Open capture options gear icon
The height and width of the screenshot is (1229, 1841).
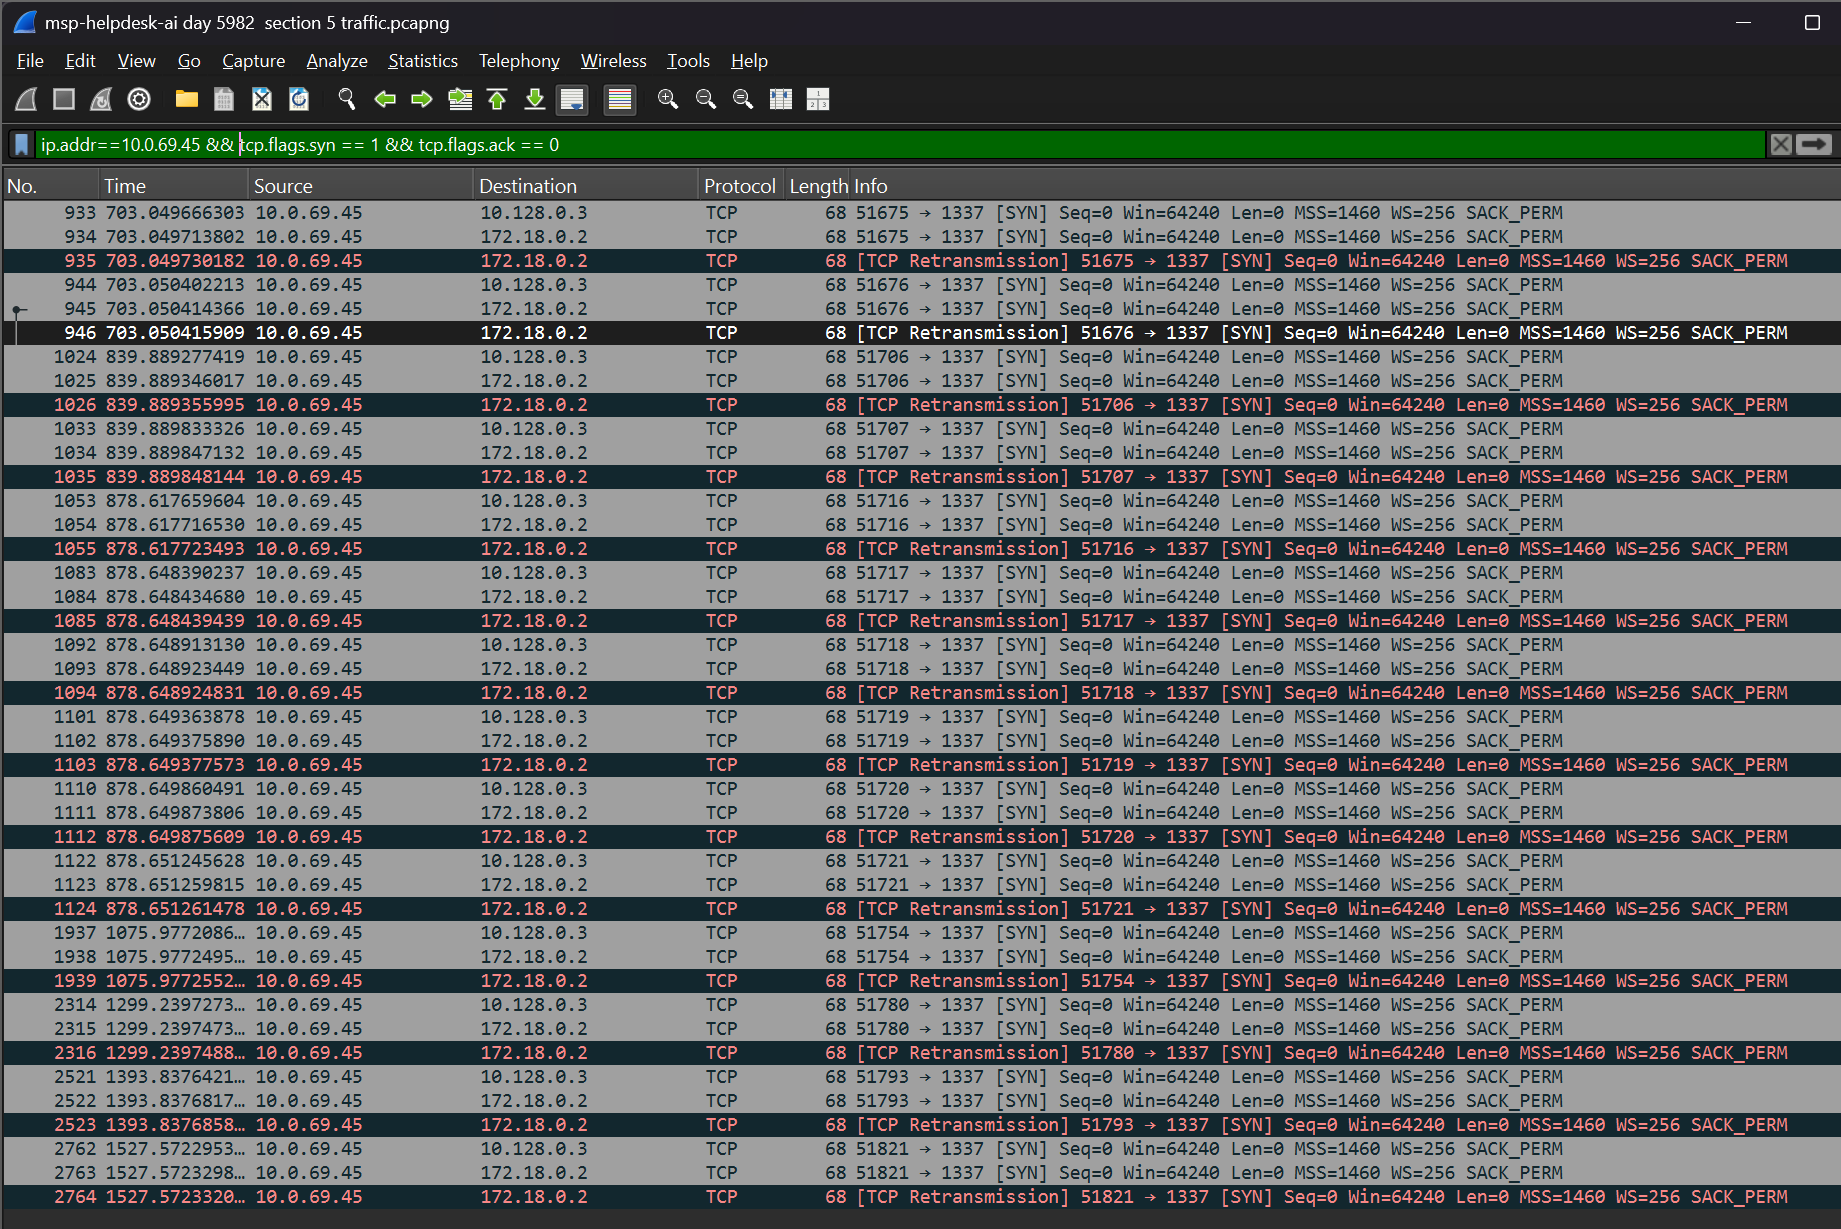[x=139, y=99]
